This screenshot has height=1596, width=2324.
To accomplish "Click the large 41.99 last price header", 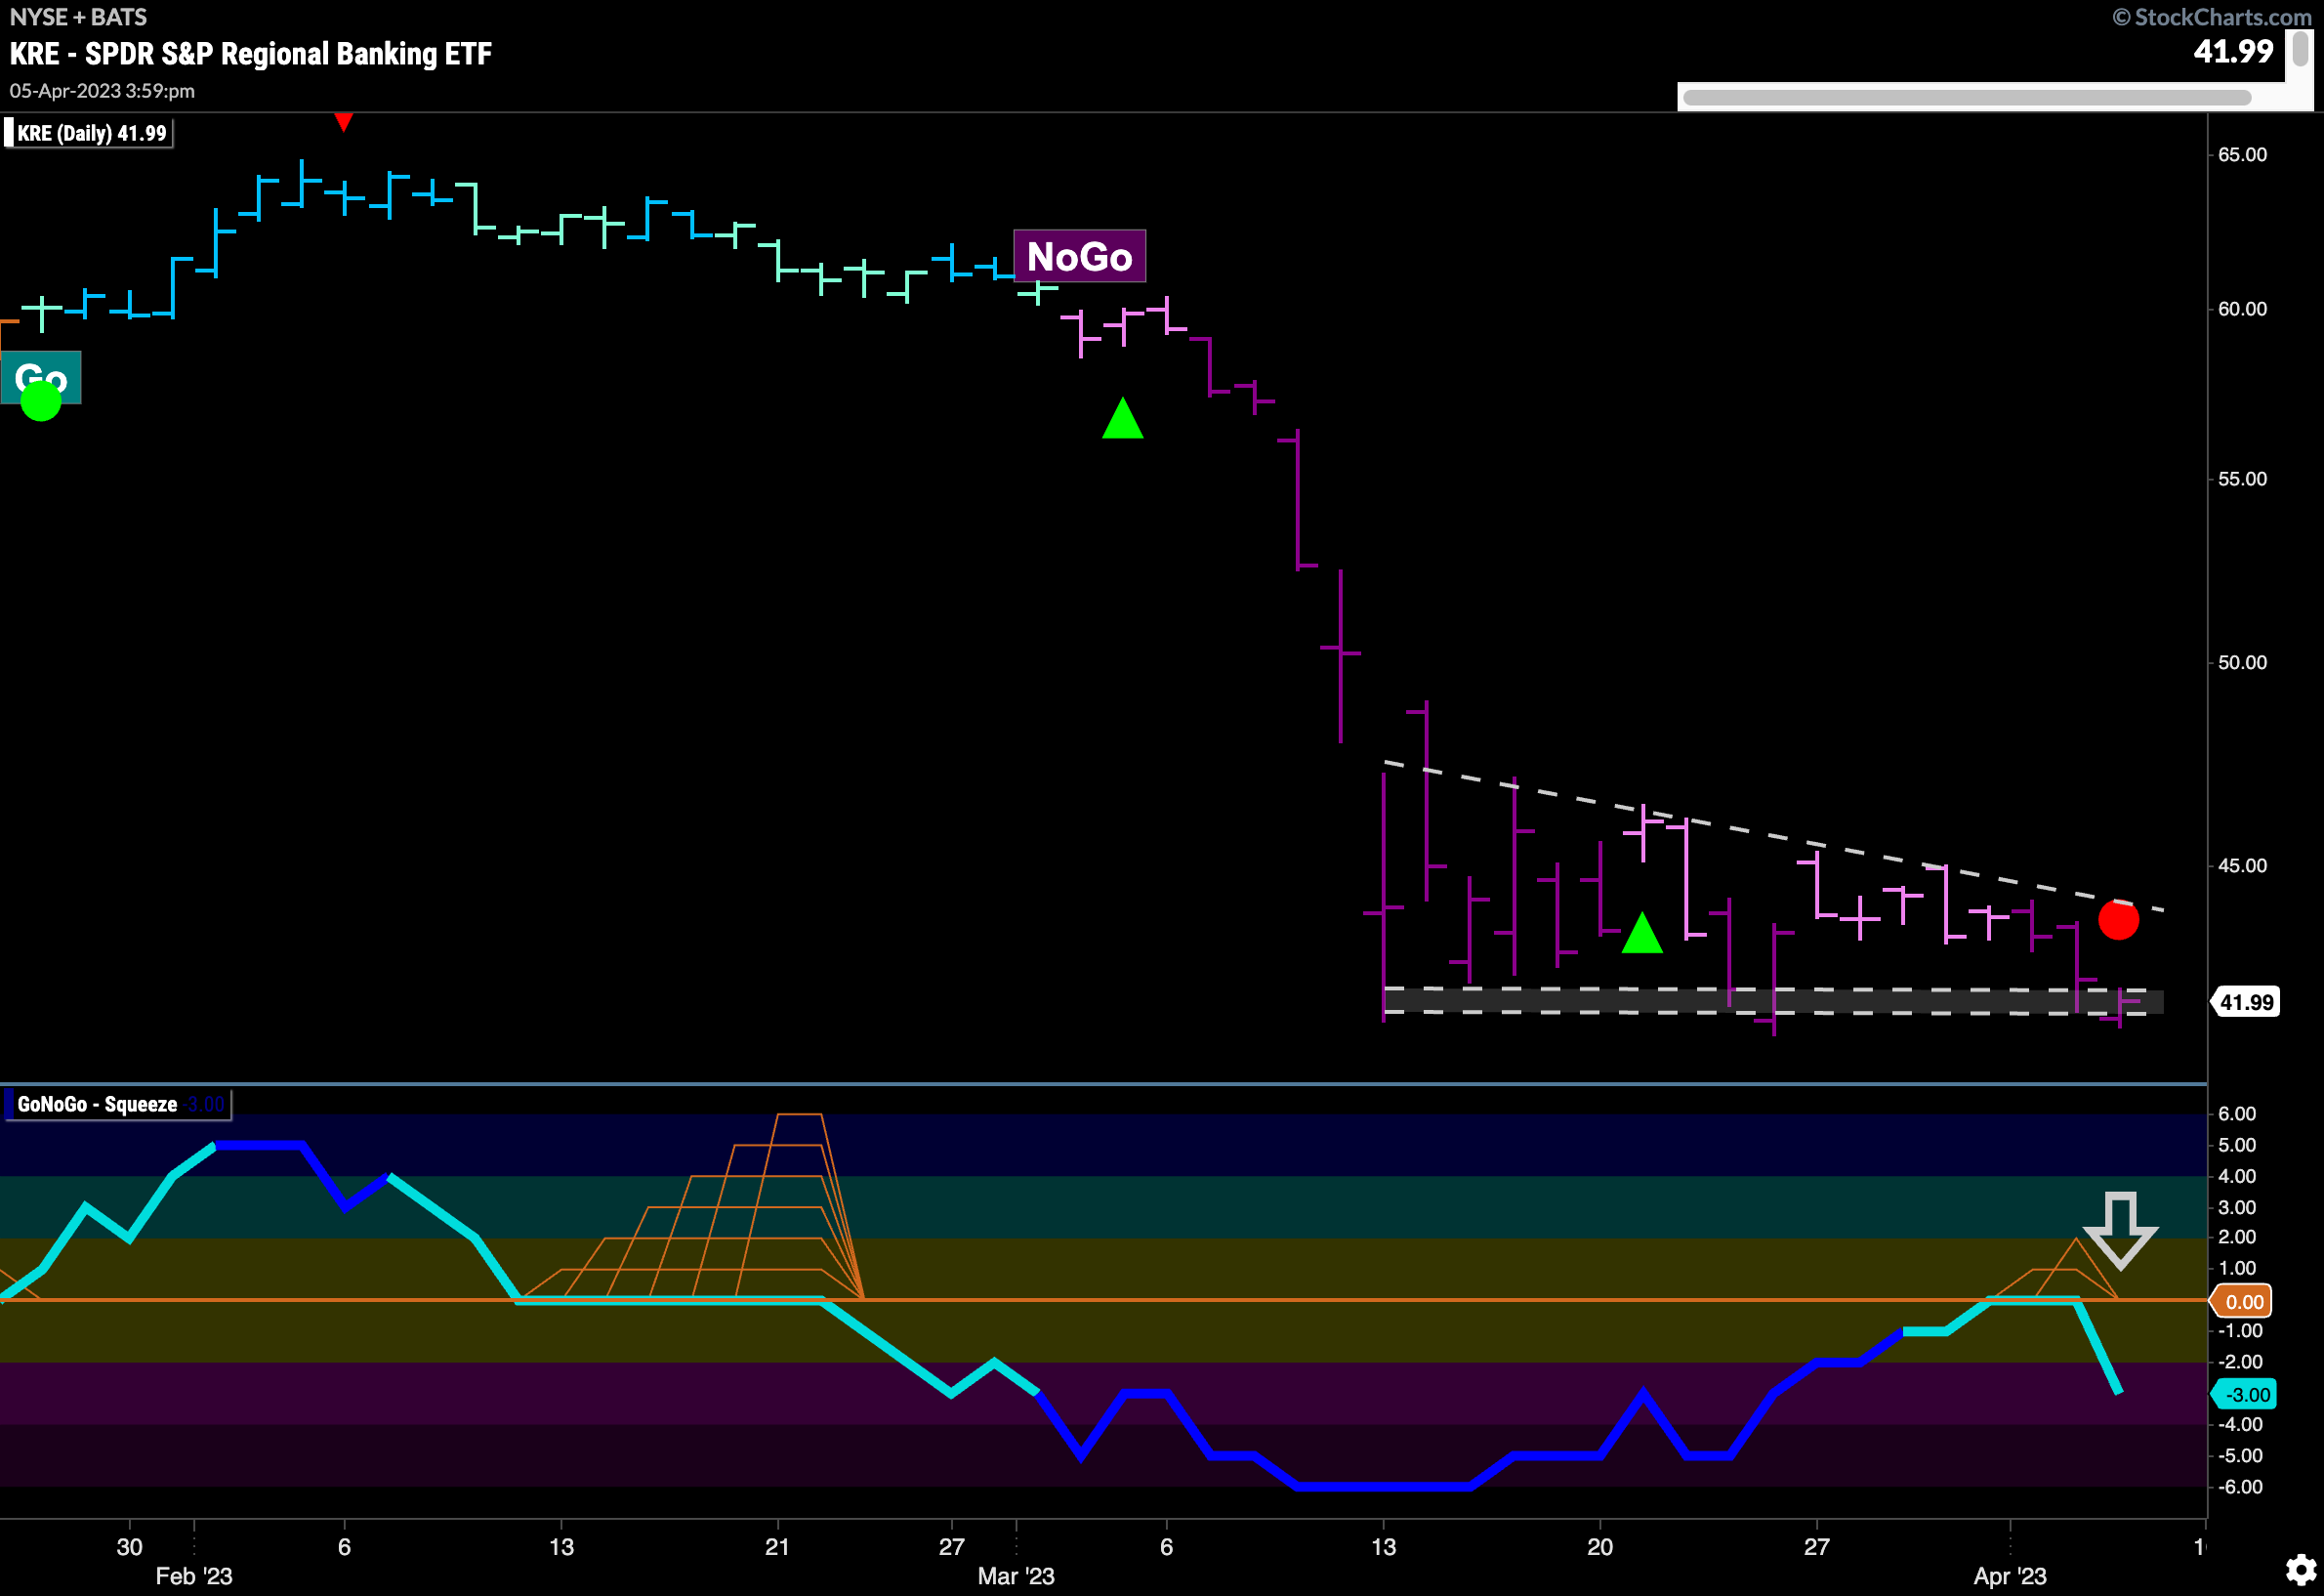I will pyautogui.click(x=2232, y=51).
